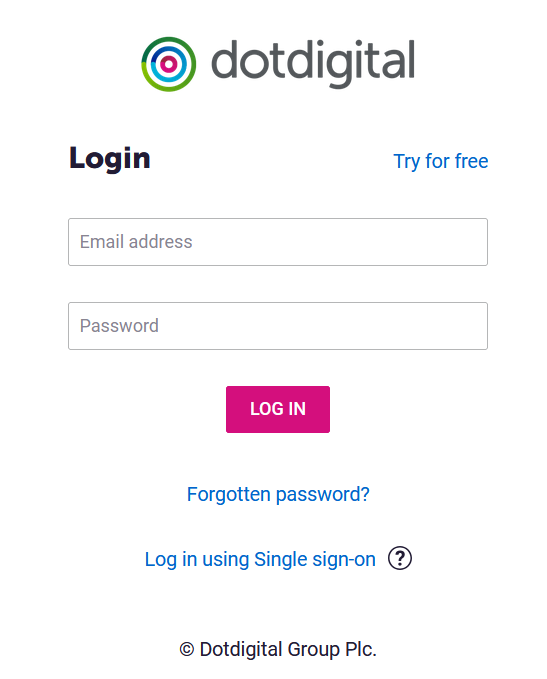Click the dotdigital wordmark text
Image resolution: width=547 pixels, height=679 pixels.
(313, 63)
